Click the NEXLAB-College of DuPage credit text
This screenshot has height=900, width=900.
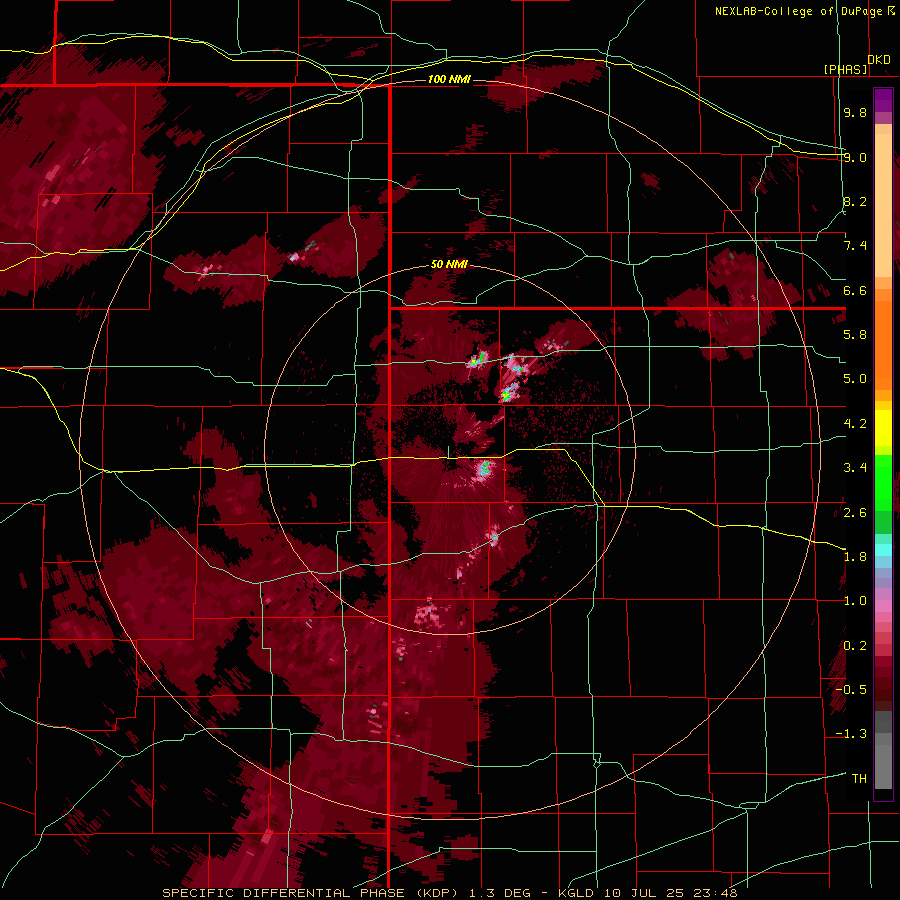798,11
